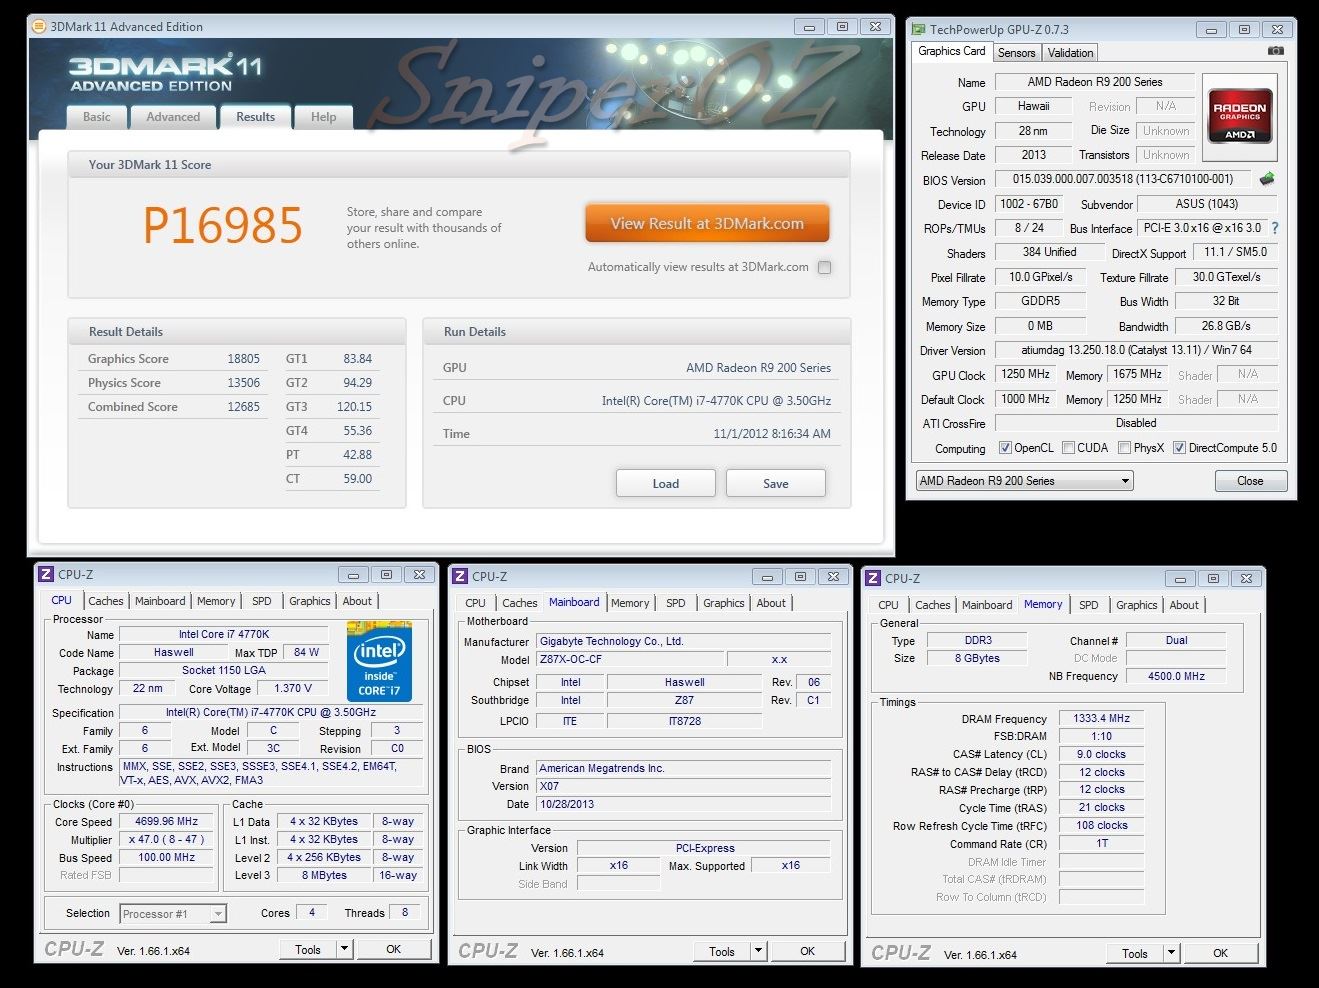
Task: Open the Processor #1 selection dropdown
Action: [173, 914]
